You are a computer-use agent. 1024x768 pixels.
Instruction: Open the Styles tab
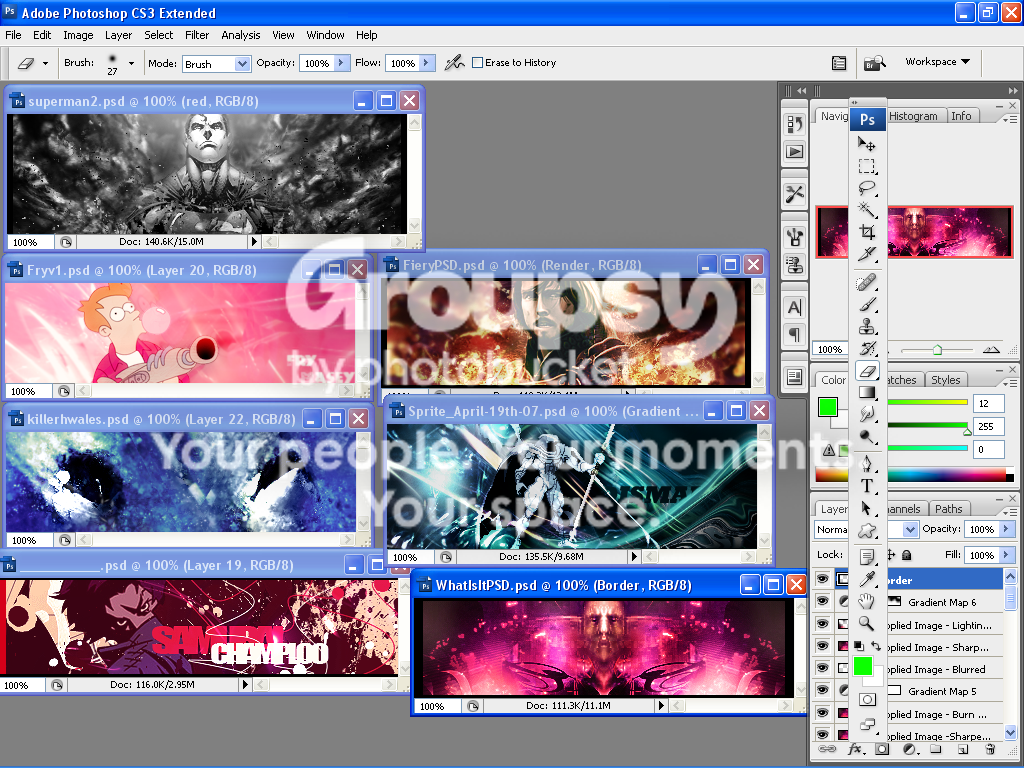[x=946, y=380]
